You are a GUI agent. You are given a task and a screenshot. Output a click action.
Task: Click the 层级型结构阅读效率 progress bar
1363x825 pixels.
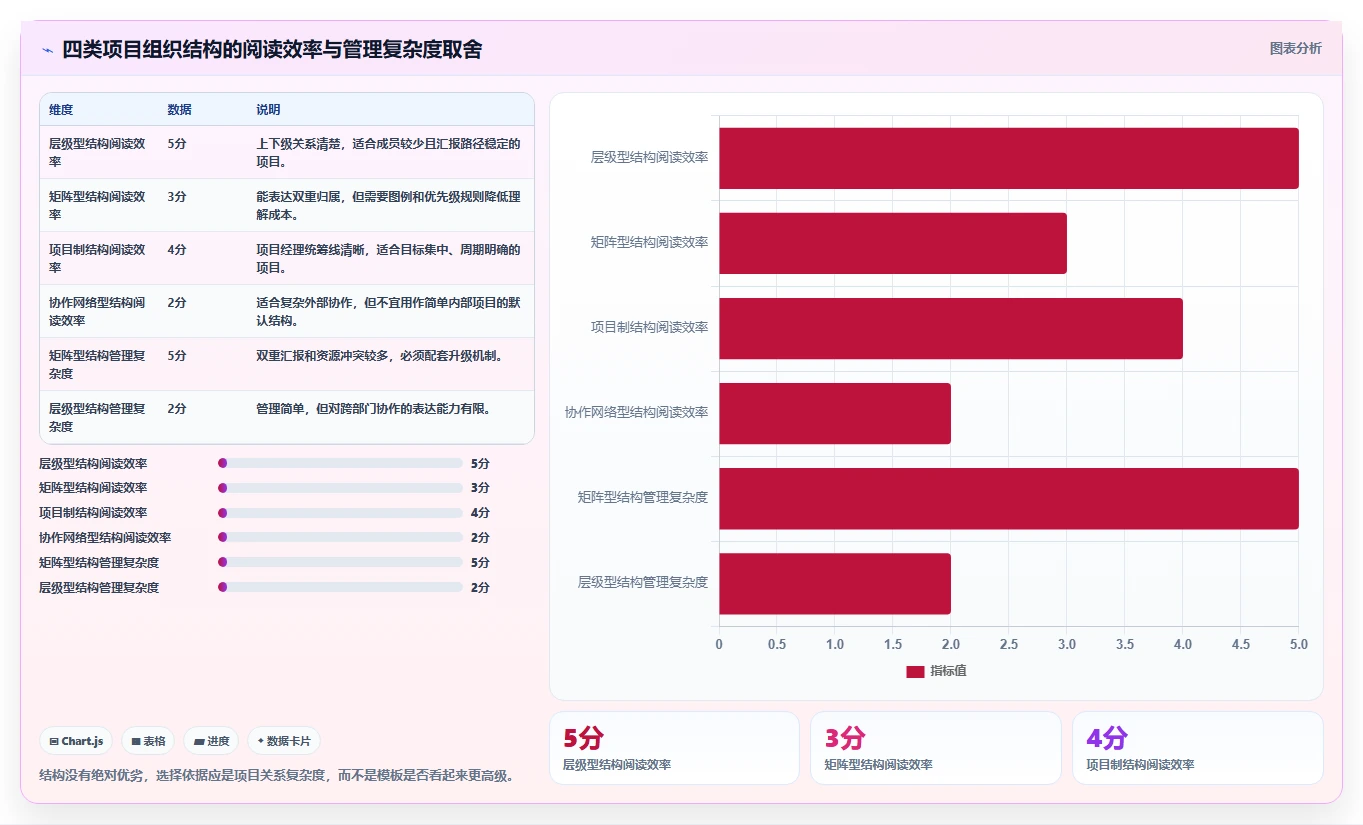340,463
